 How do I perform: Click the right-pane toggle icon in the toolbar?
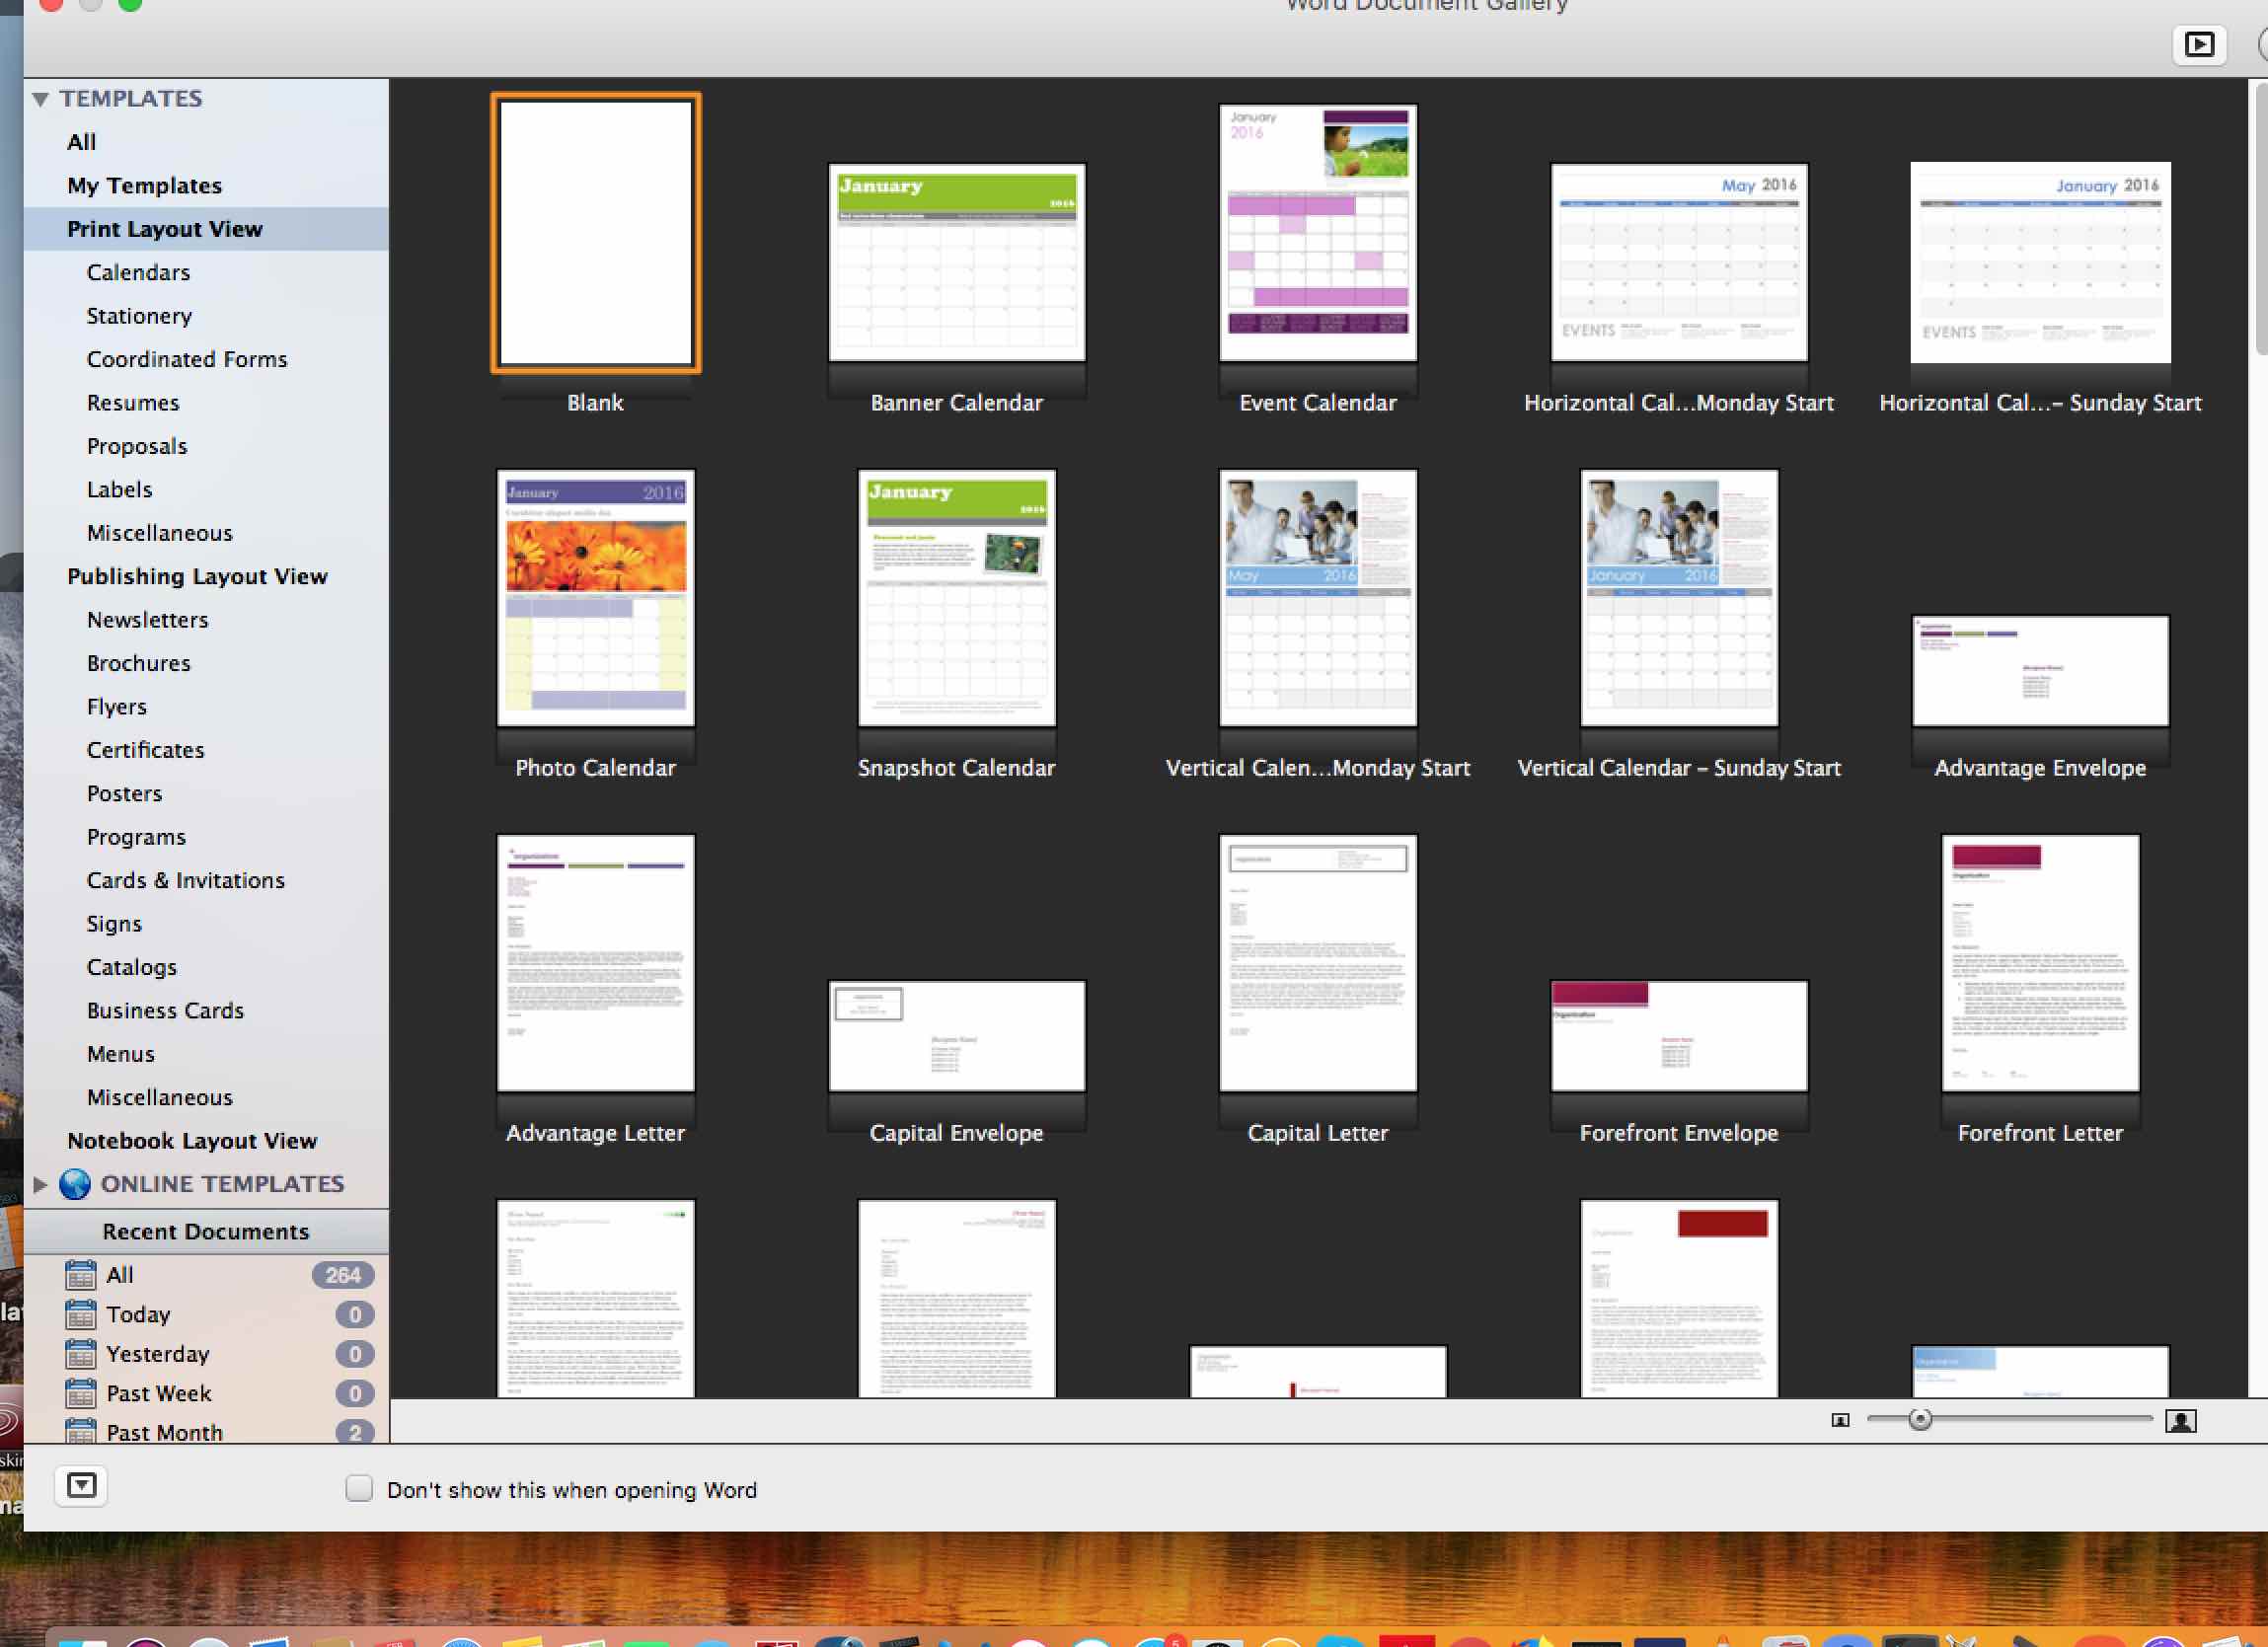tap(2198, 45)
